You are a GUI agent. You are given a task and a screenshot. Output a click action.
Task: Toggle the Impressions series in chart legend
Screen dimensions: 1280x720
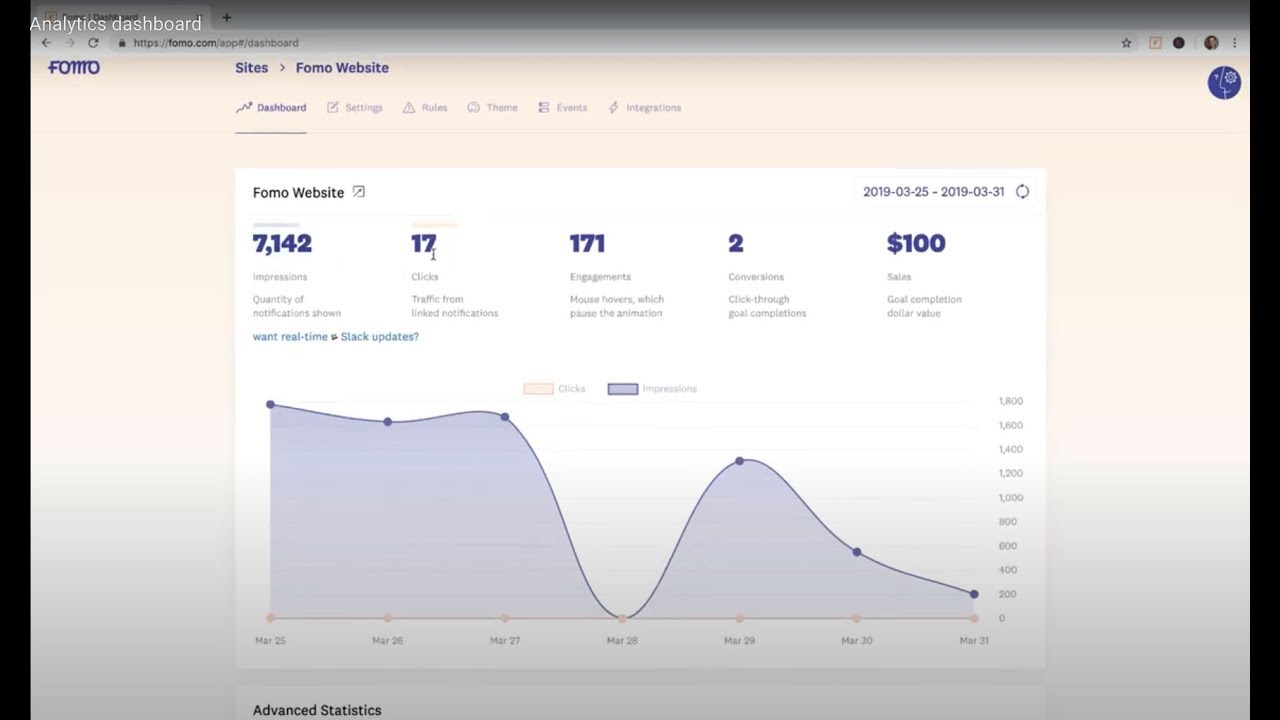click(652, 389)
